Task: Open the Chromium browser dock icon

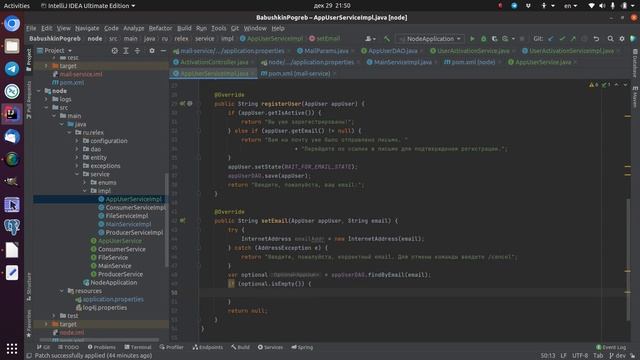Action: 12,24
